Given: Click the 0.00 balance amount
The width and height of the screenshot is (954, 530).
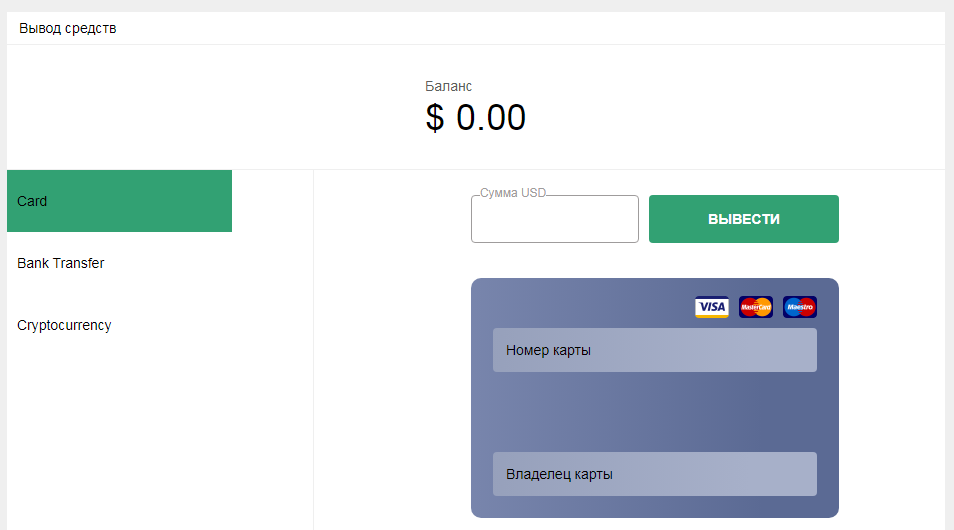Looking at the screenshot, I should coord(491,117).
